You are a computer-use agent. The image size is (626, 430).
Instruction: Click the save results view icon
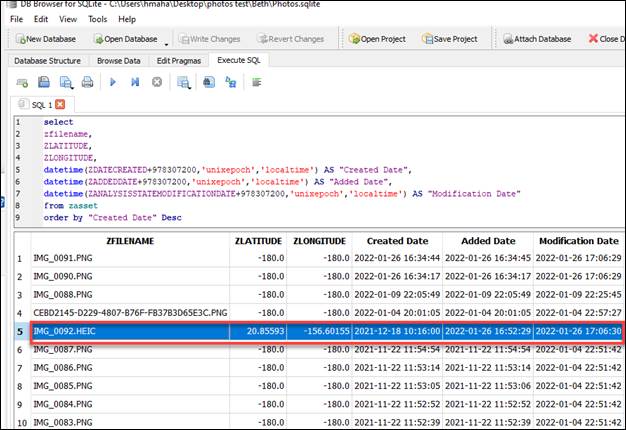(x=183, y=82)
